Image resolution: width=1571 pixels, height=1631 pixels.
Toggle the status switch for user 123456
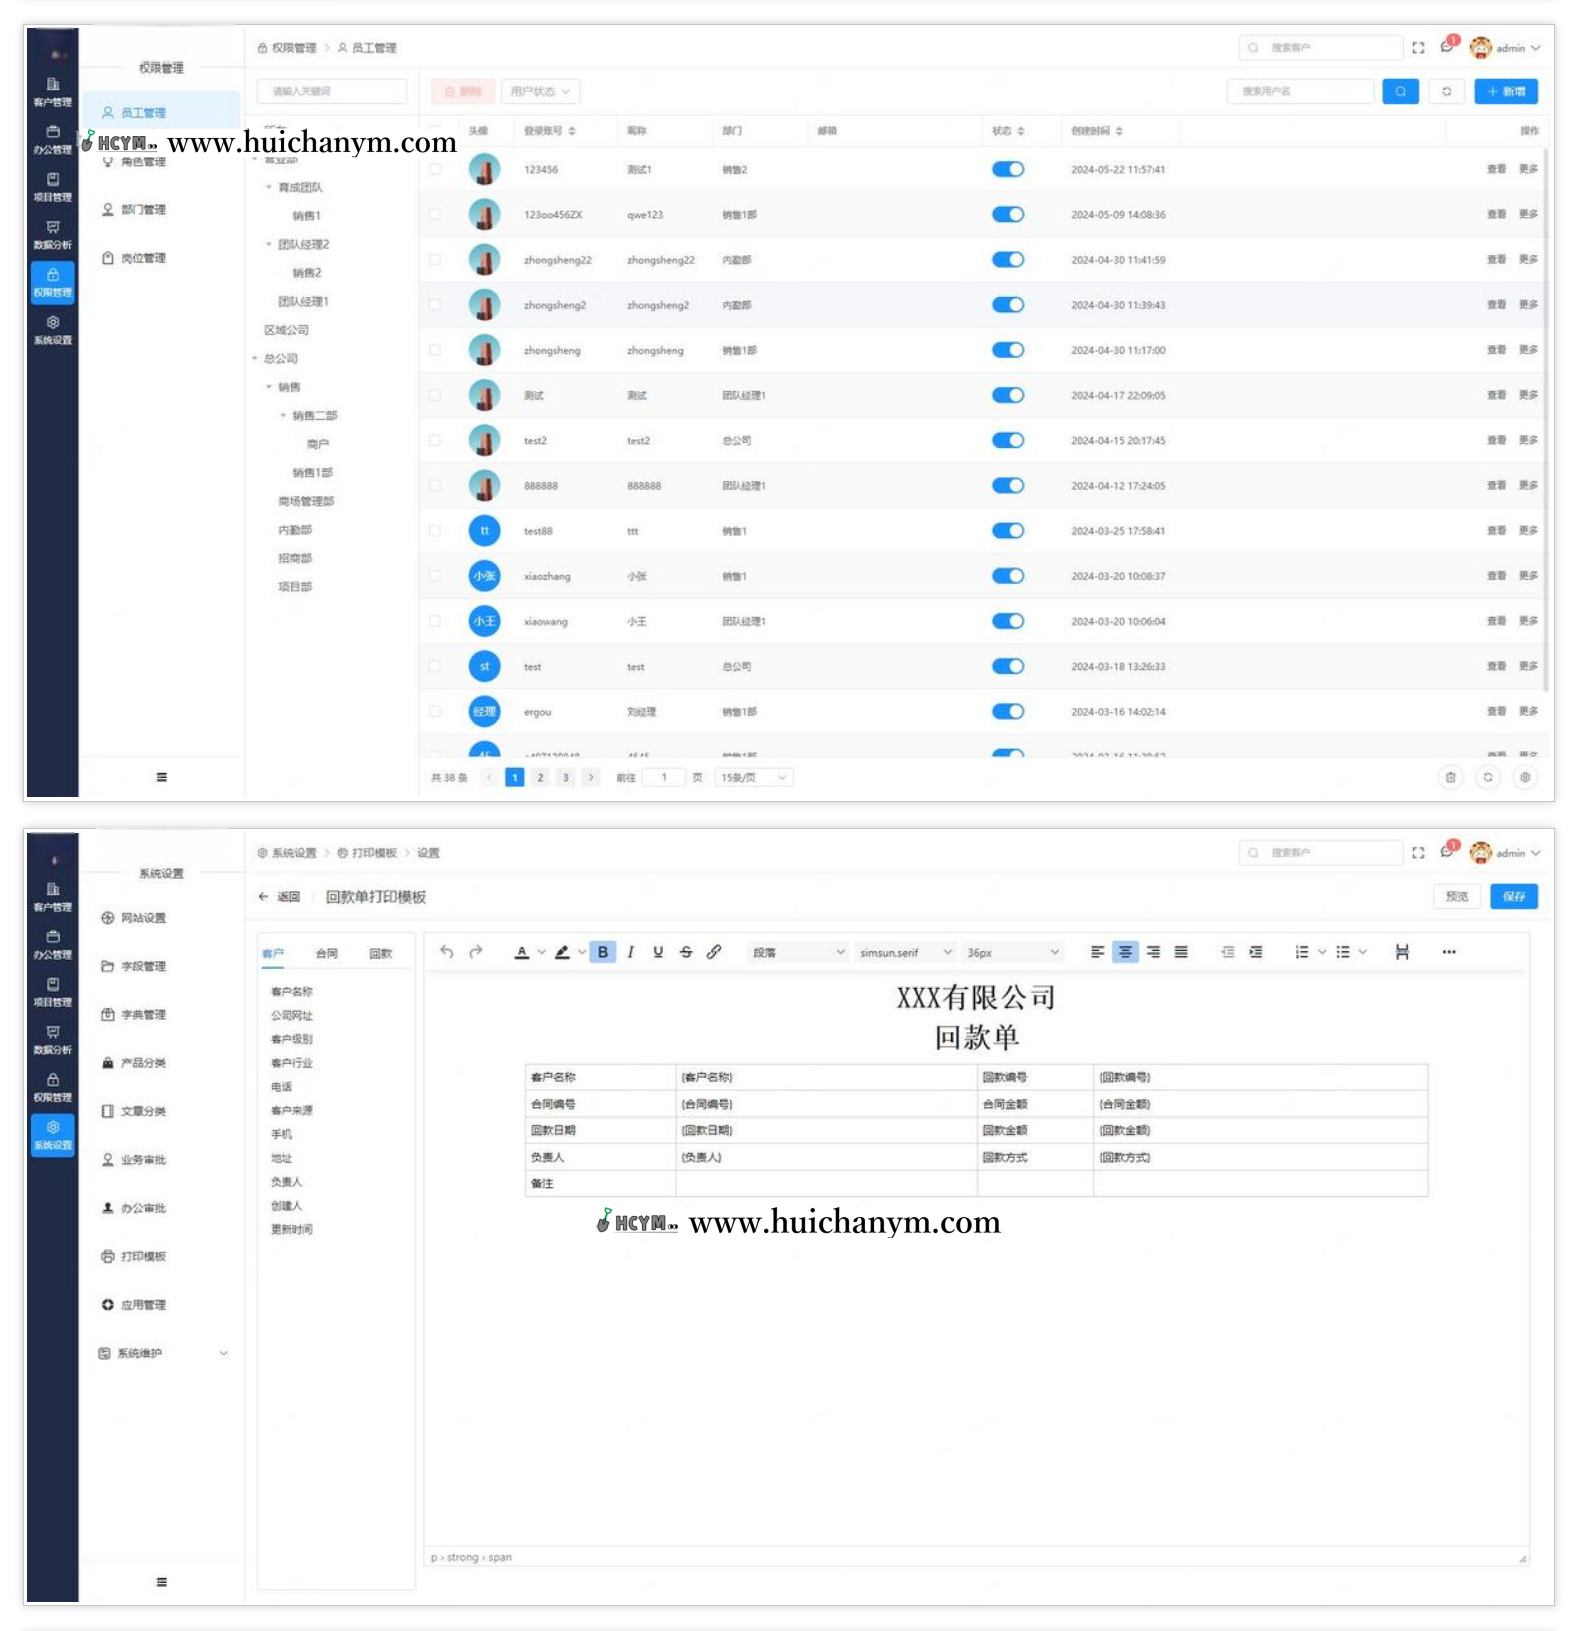(x=1008, y=169)
